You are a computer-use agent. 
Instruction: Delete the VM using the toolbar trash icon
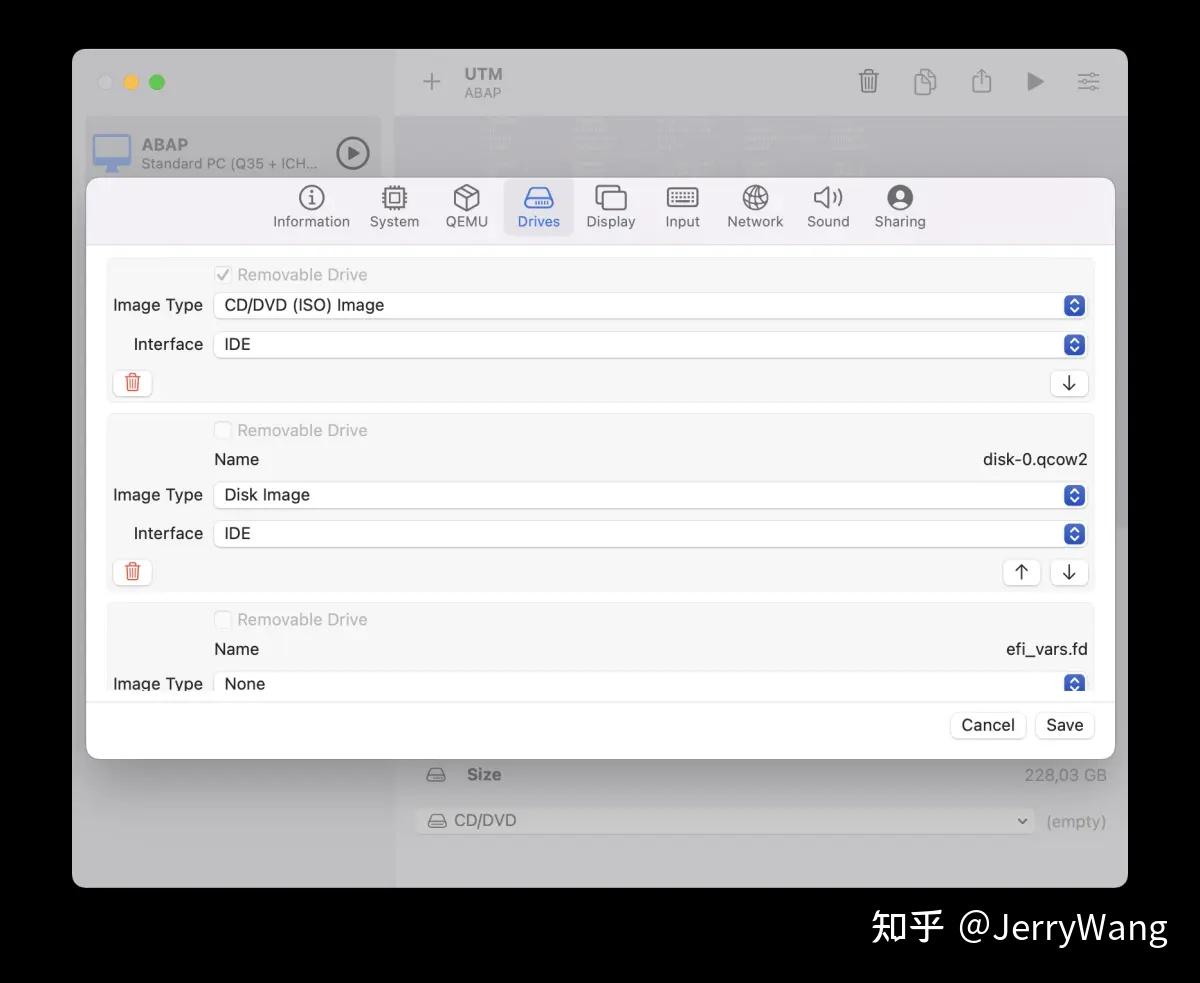click(x=868, y=81)
